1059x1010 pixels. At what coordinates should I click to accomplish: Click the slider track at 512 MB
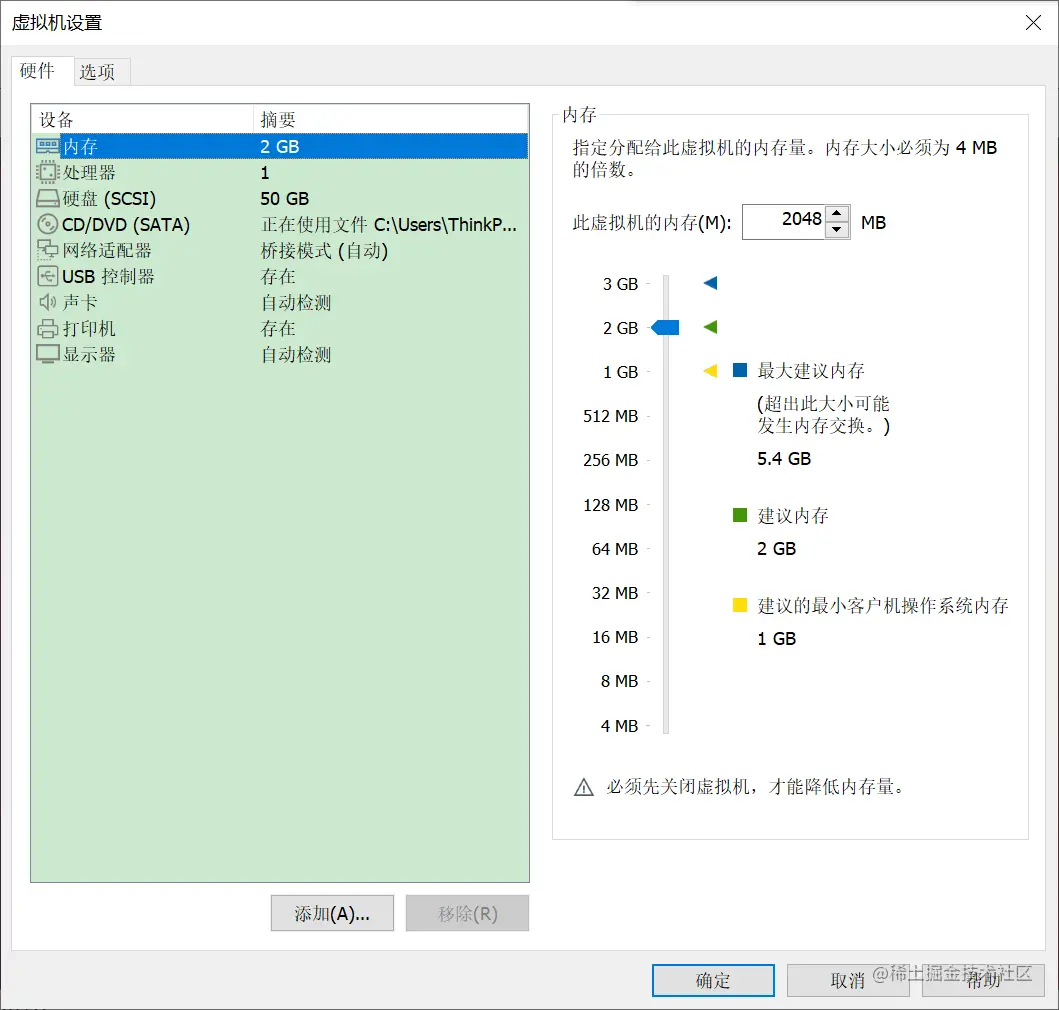pos(666,416)
